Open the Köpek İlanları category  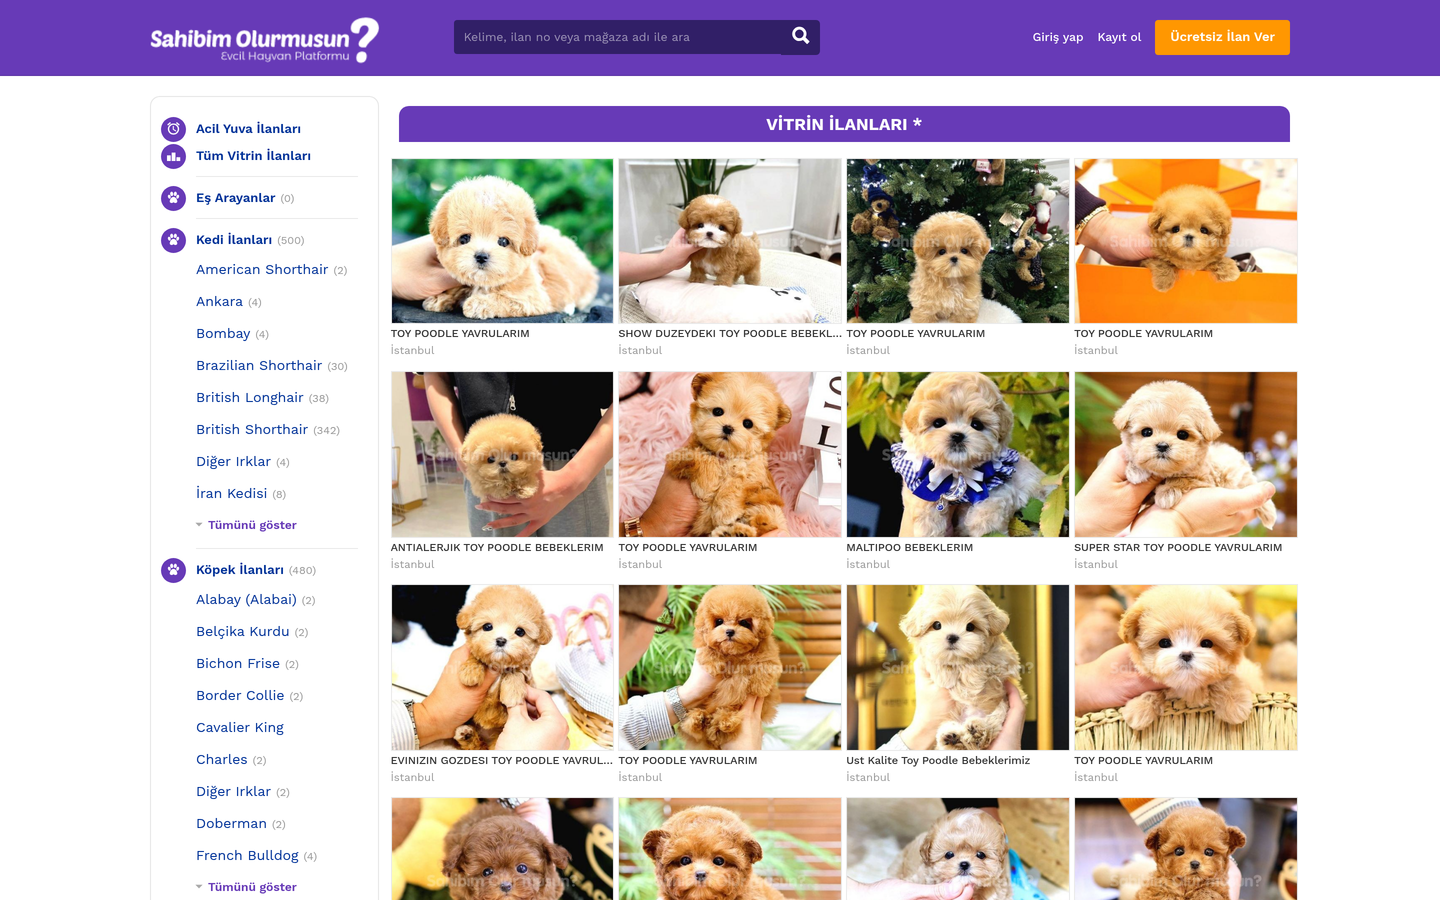pos(240,570)
